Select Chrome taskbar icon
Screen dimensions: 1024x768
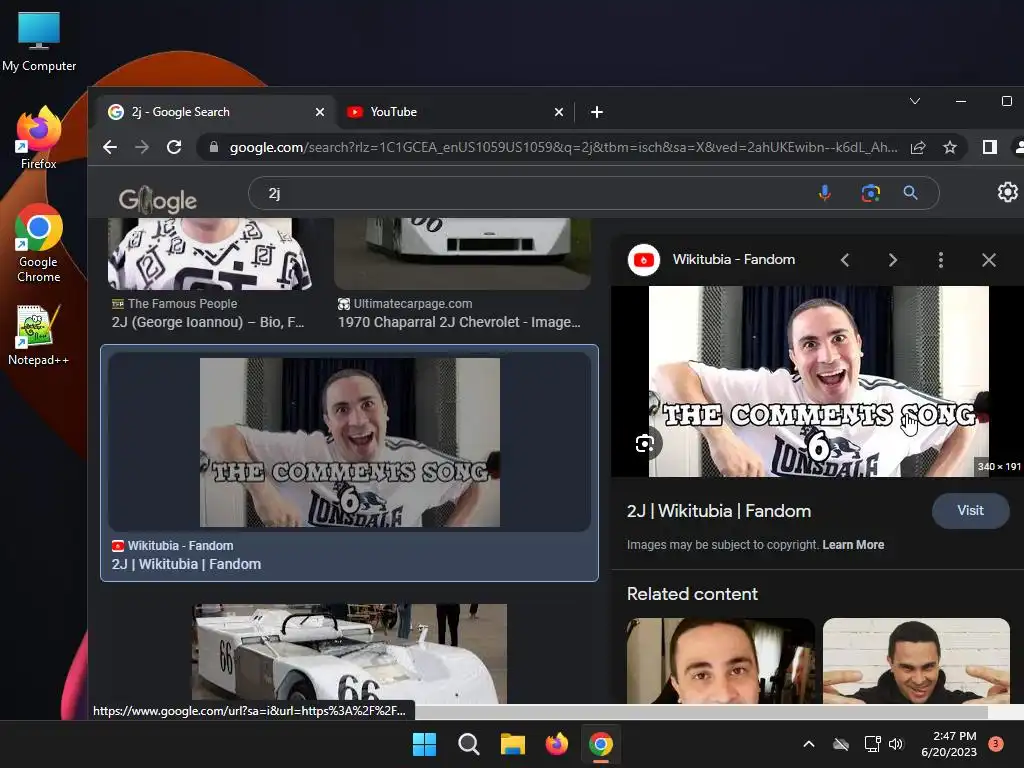point(601,744)
